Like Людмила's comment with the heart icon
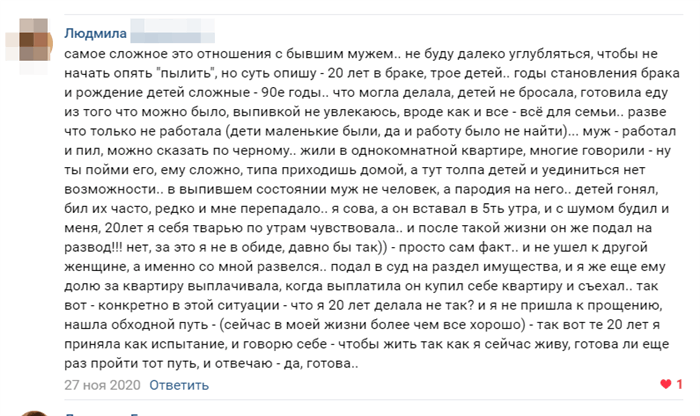Screen dimensions: 700x416 (x=666, y=384)
